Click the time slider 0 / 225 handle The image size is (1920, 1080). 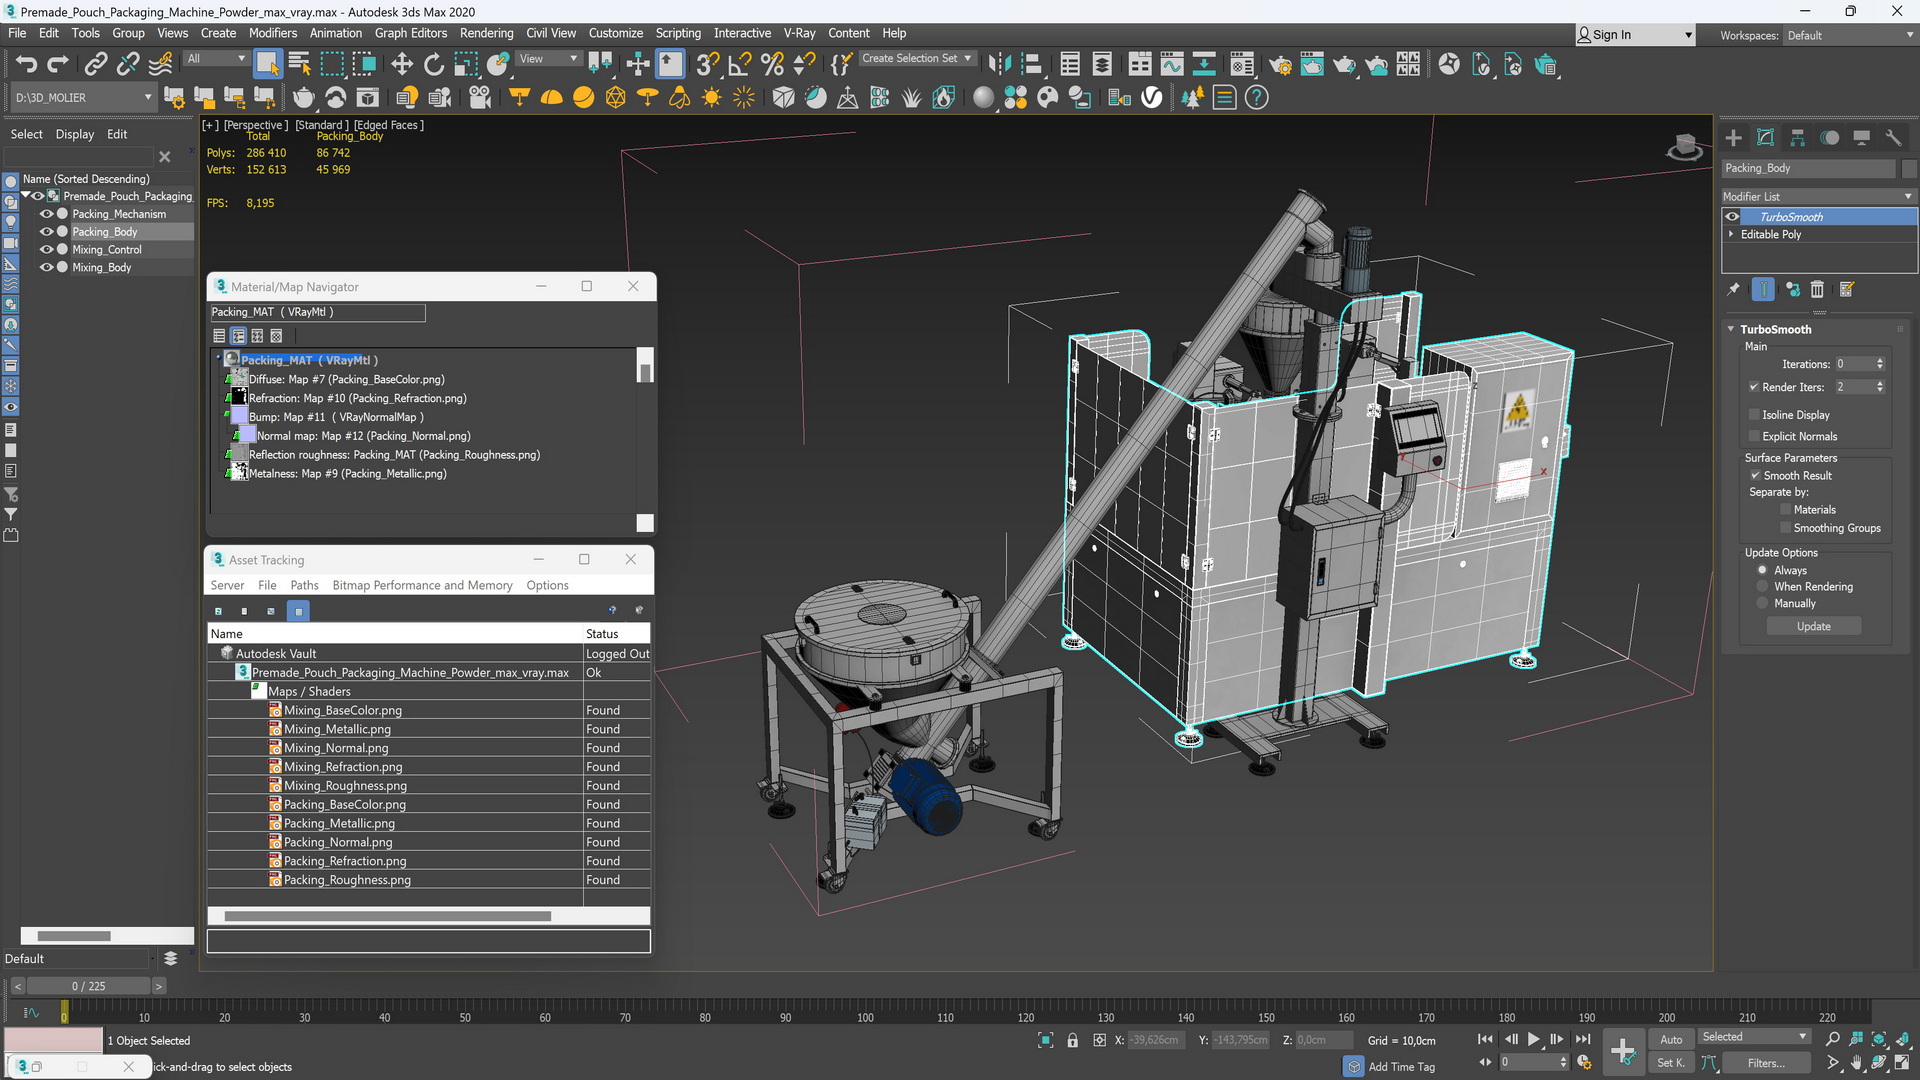tap(88, 987)
